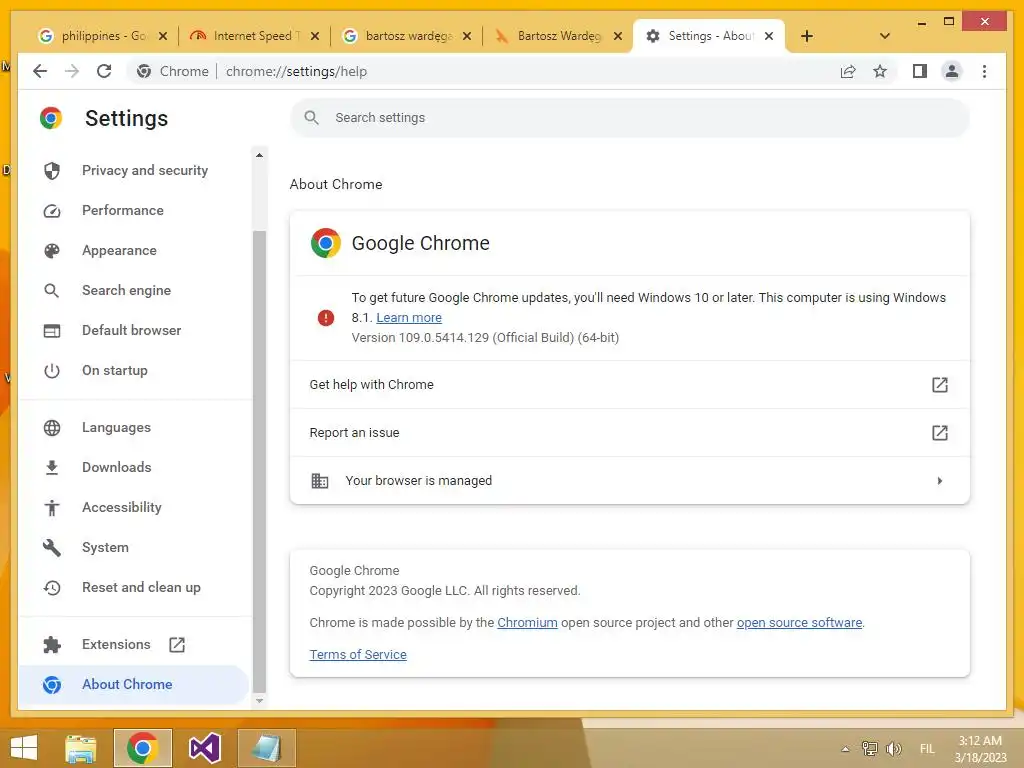This screenshot has width=1024, height=768.
Task: Click the address bar URL
Action: pyautogui.click(x=296, y=71)
